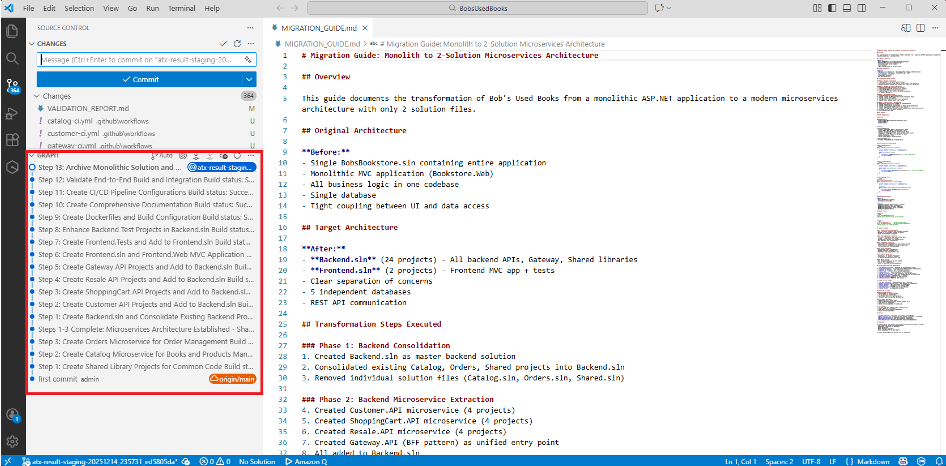The image size is (946, 466).
Task: Refresh the Graph section
Action: [237, 156]
